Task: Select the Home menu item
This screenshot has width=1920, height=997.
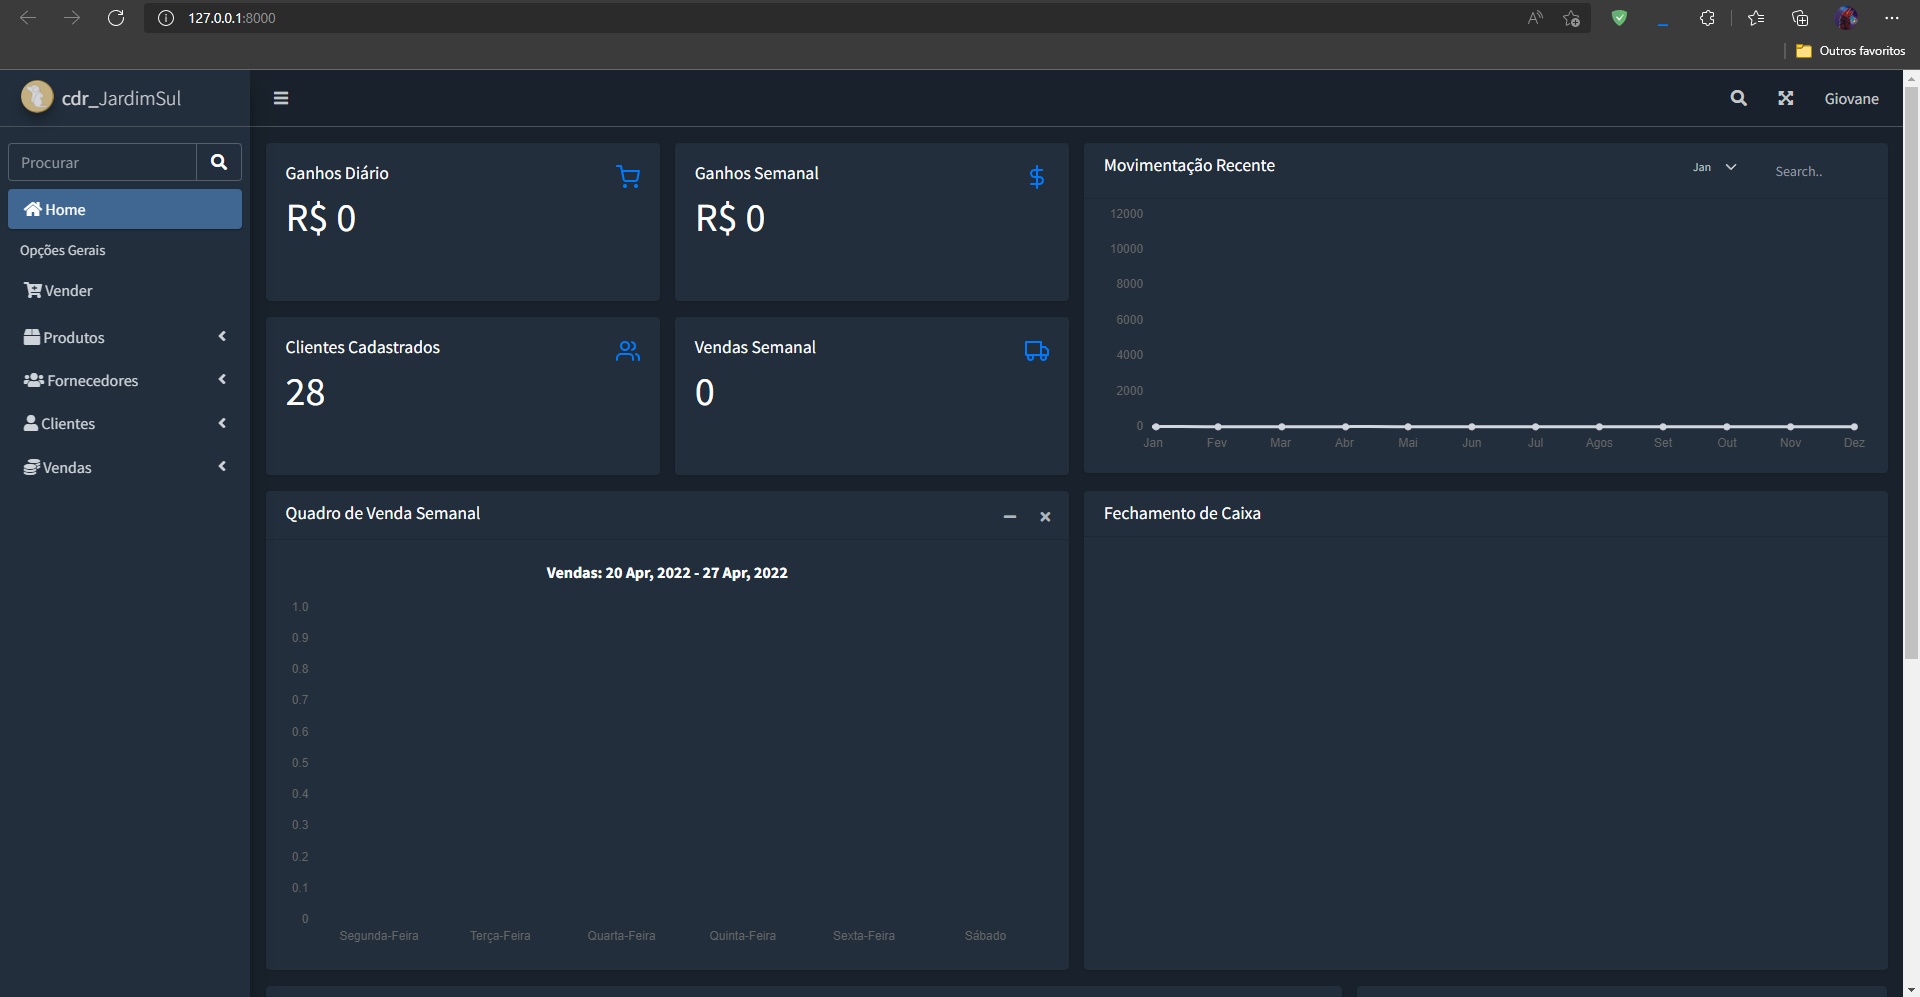Action: click(125, 209)
